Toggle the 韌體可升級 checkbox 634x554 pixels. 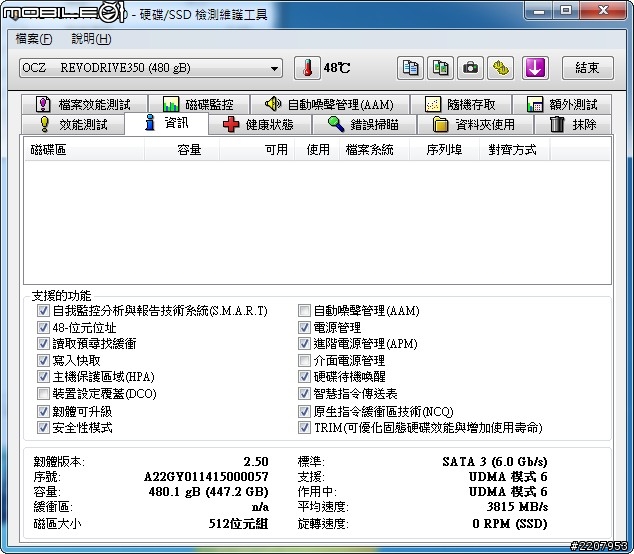(x=43, y=412)
